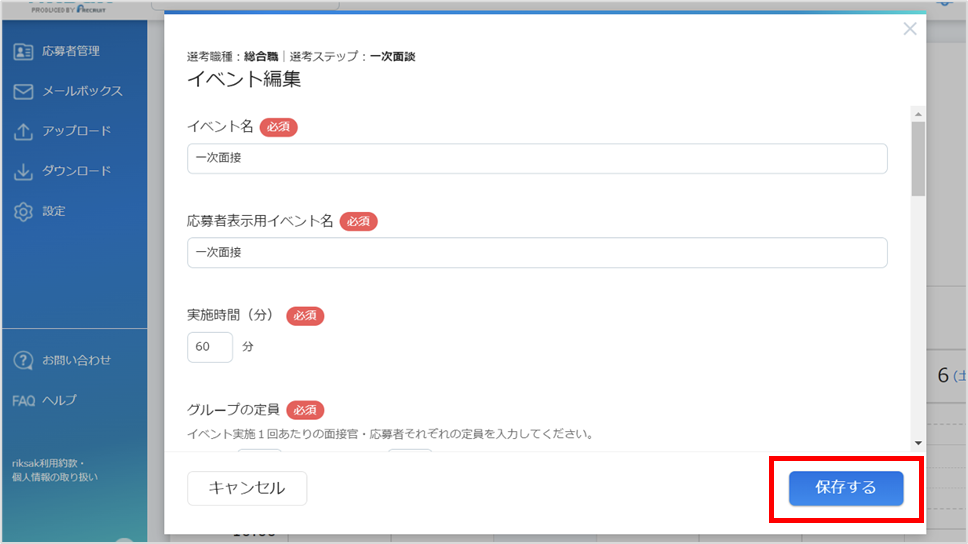Click the dialog scrollbar up arrow
Viewport: 968px width, 544px height.
[918, 114]
